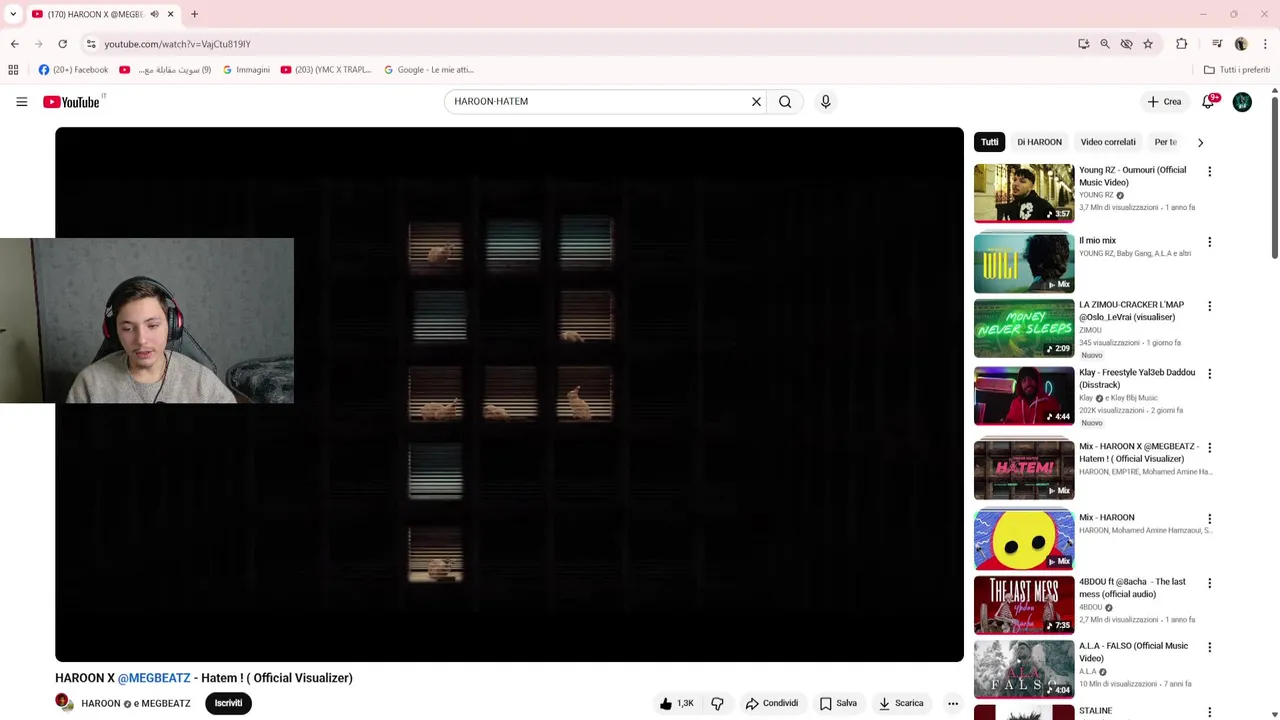
Task: Pause video by clicking player
Action: point(509,394)
